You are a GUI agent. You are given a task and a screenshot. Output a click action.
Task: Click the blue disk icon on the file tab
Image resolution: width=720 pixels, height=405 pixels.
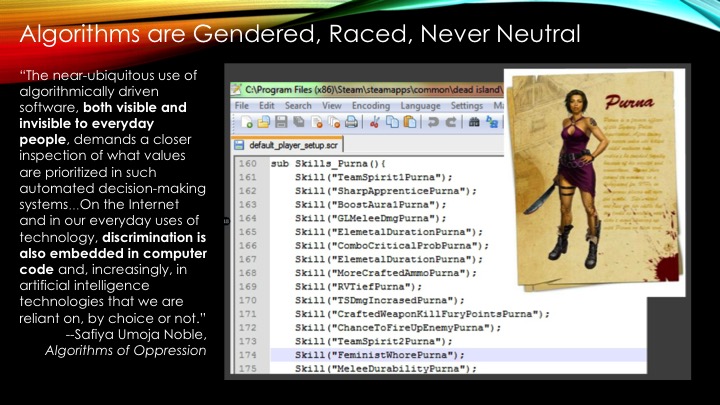[239, 145]
